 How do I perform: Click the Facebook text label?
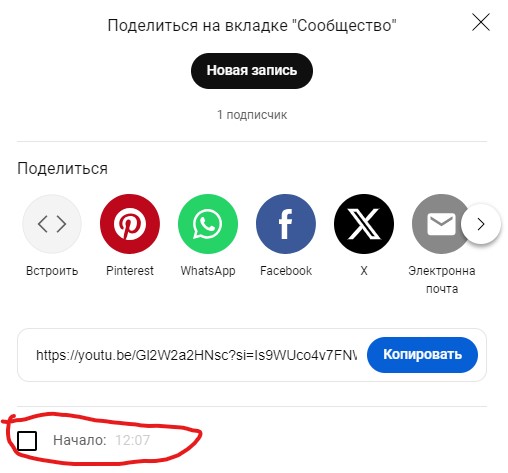(x=286, y=271)
